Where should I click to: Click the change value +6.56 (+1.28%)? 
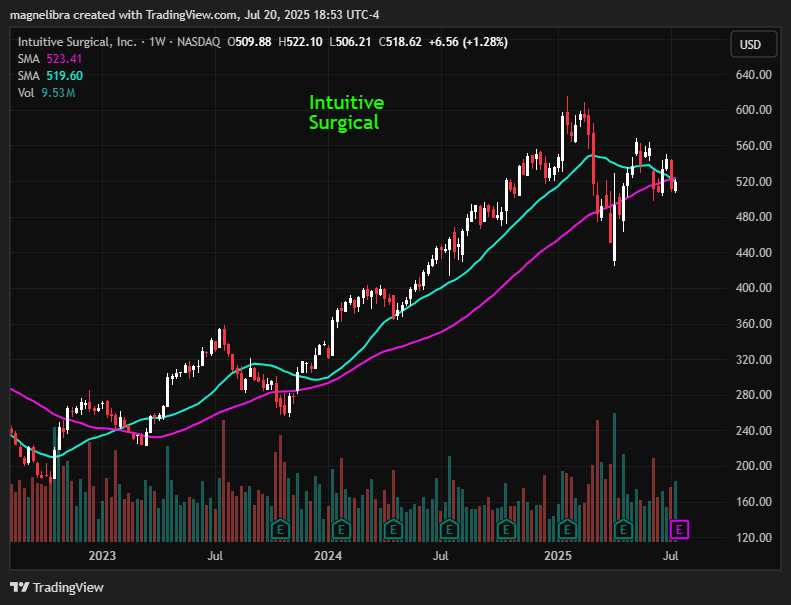468,42
